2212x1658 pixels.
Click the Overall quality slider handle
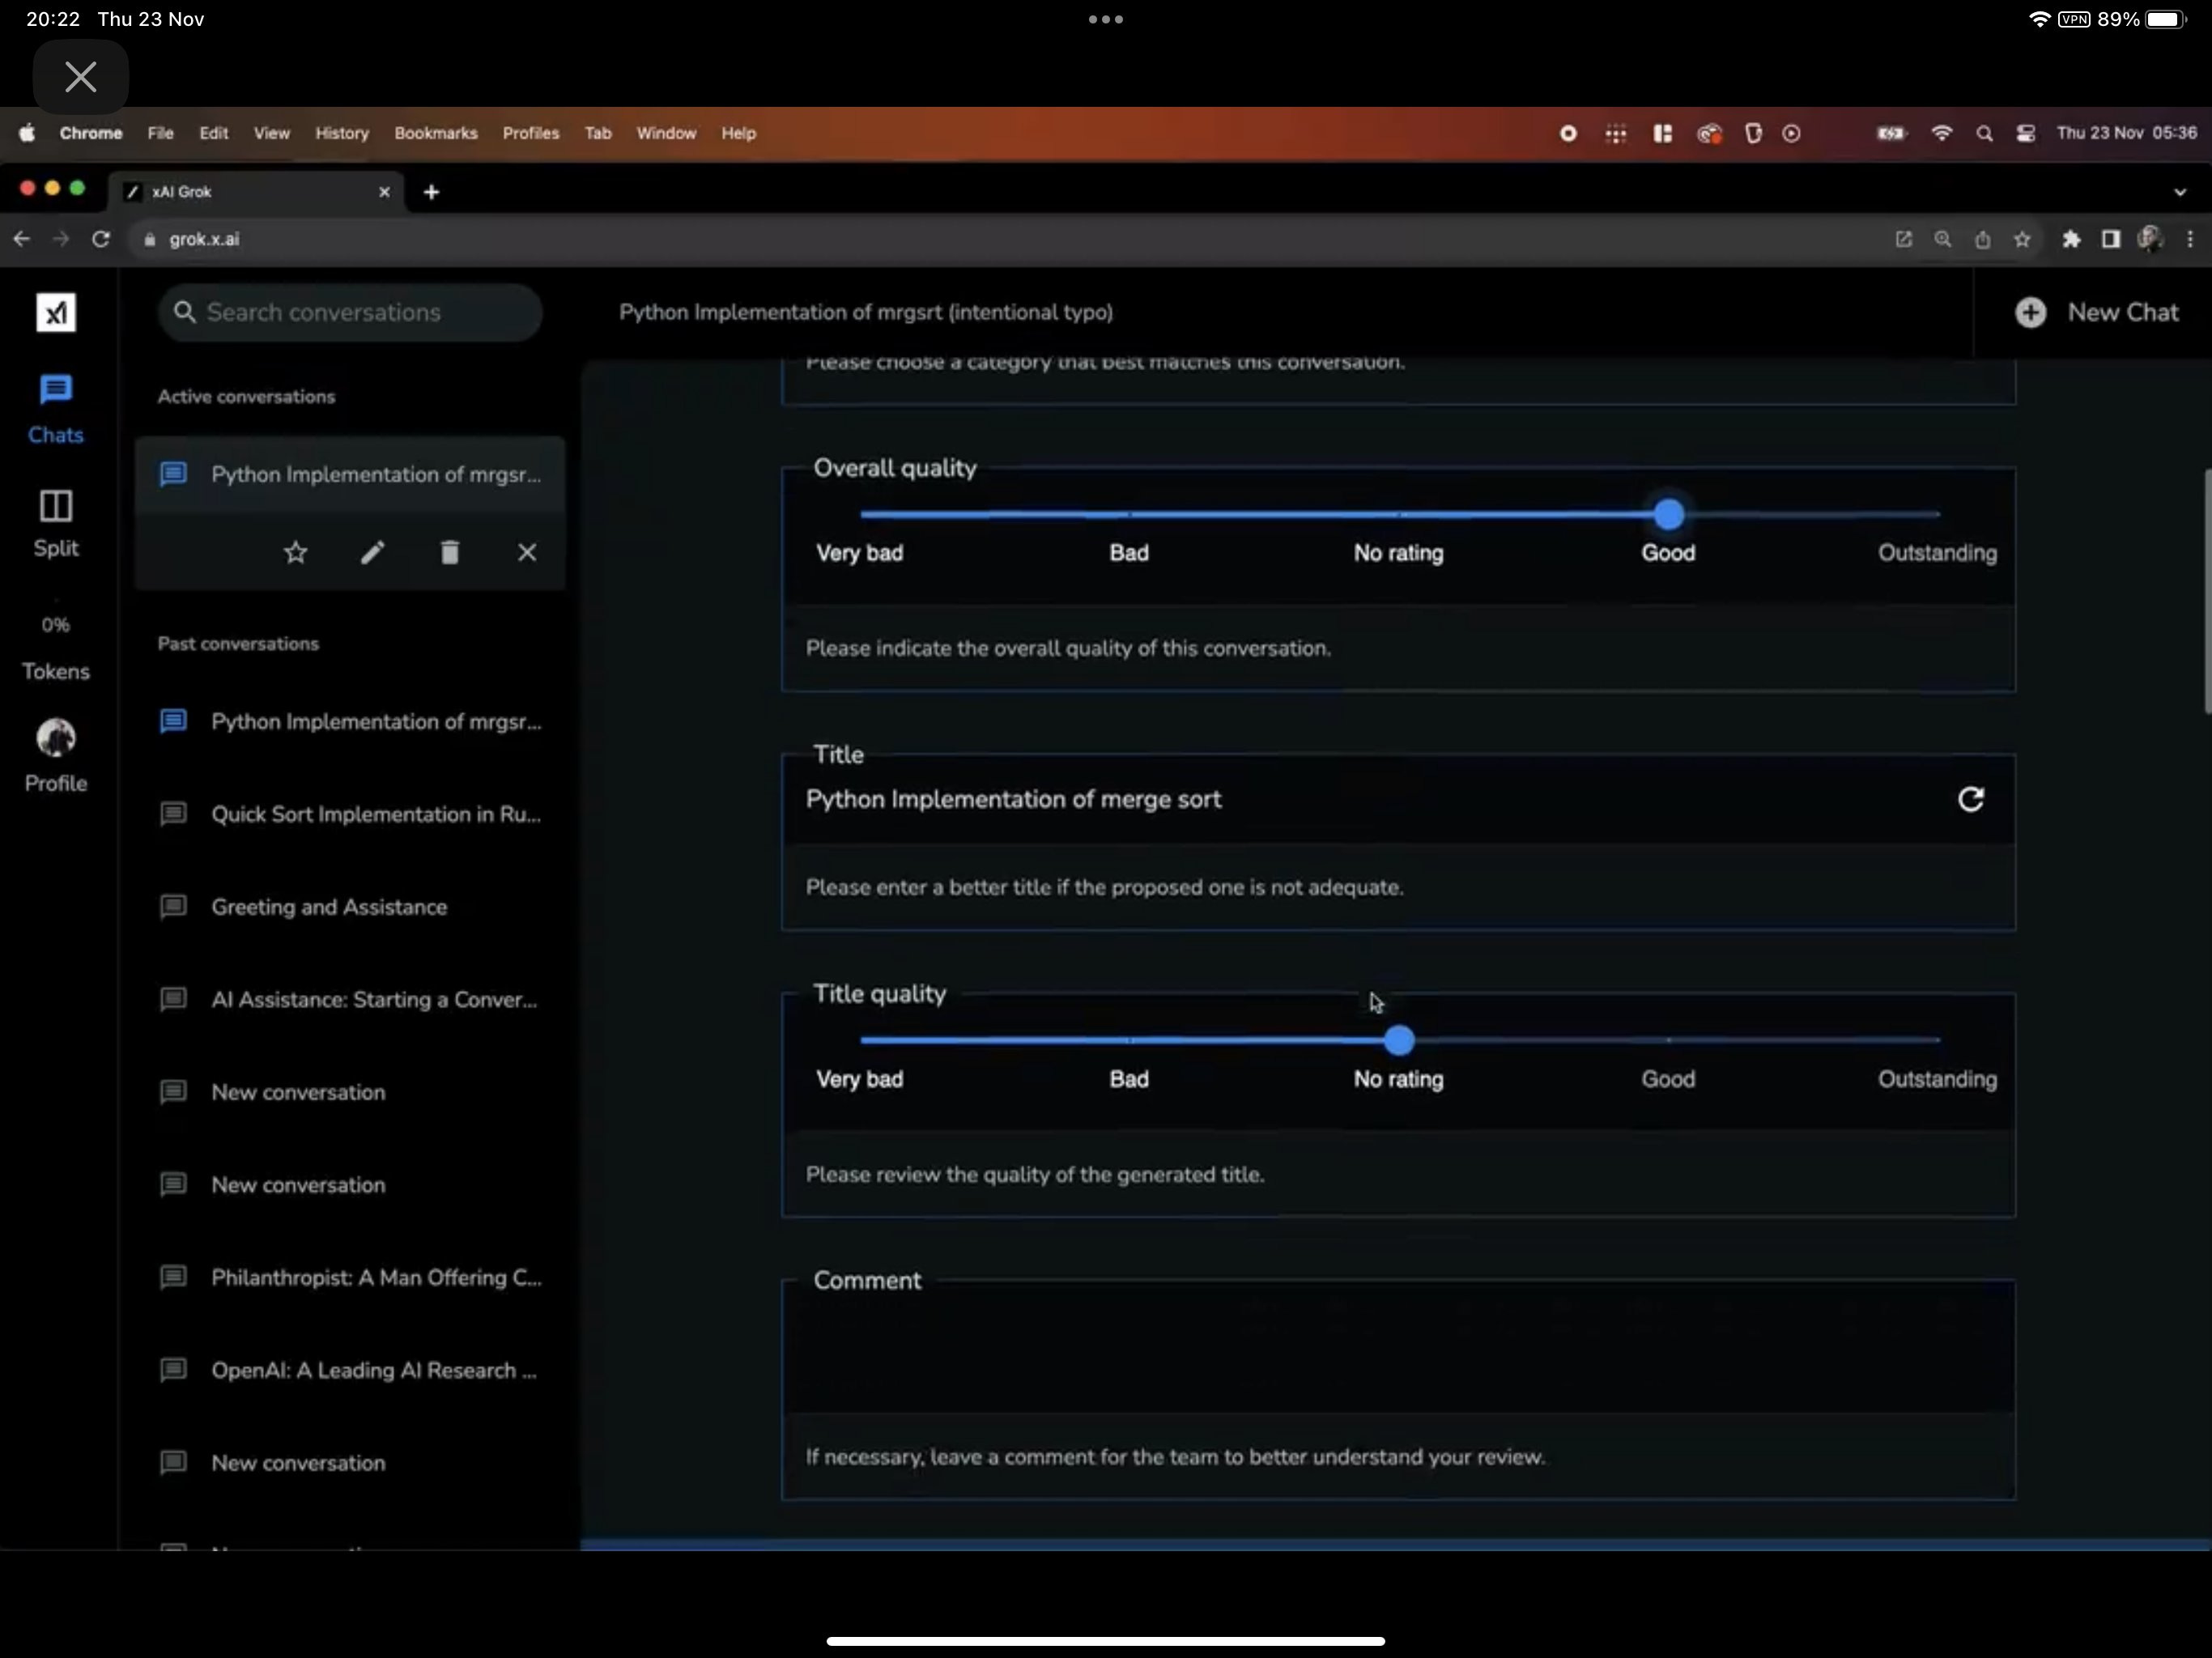pos(1668,515)
